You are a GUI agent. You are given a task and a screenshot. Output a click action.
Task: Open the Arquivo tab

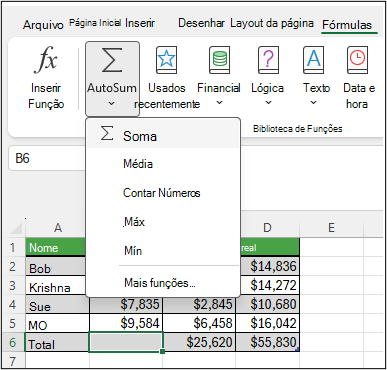tap(43, 25)
